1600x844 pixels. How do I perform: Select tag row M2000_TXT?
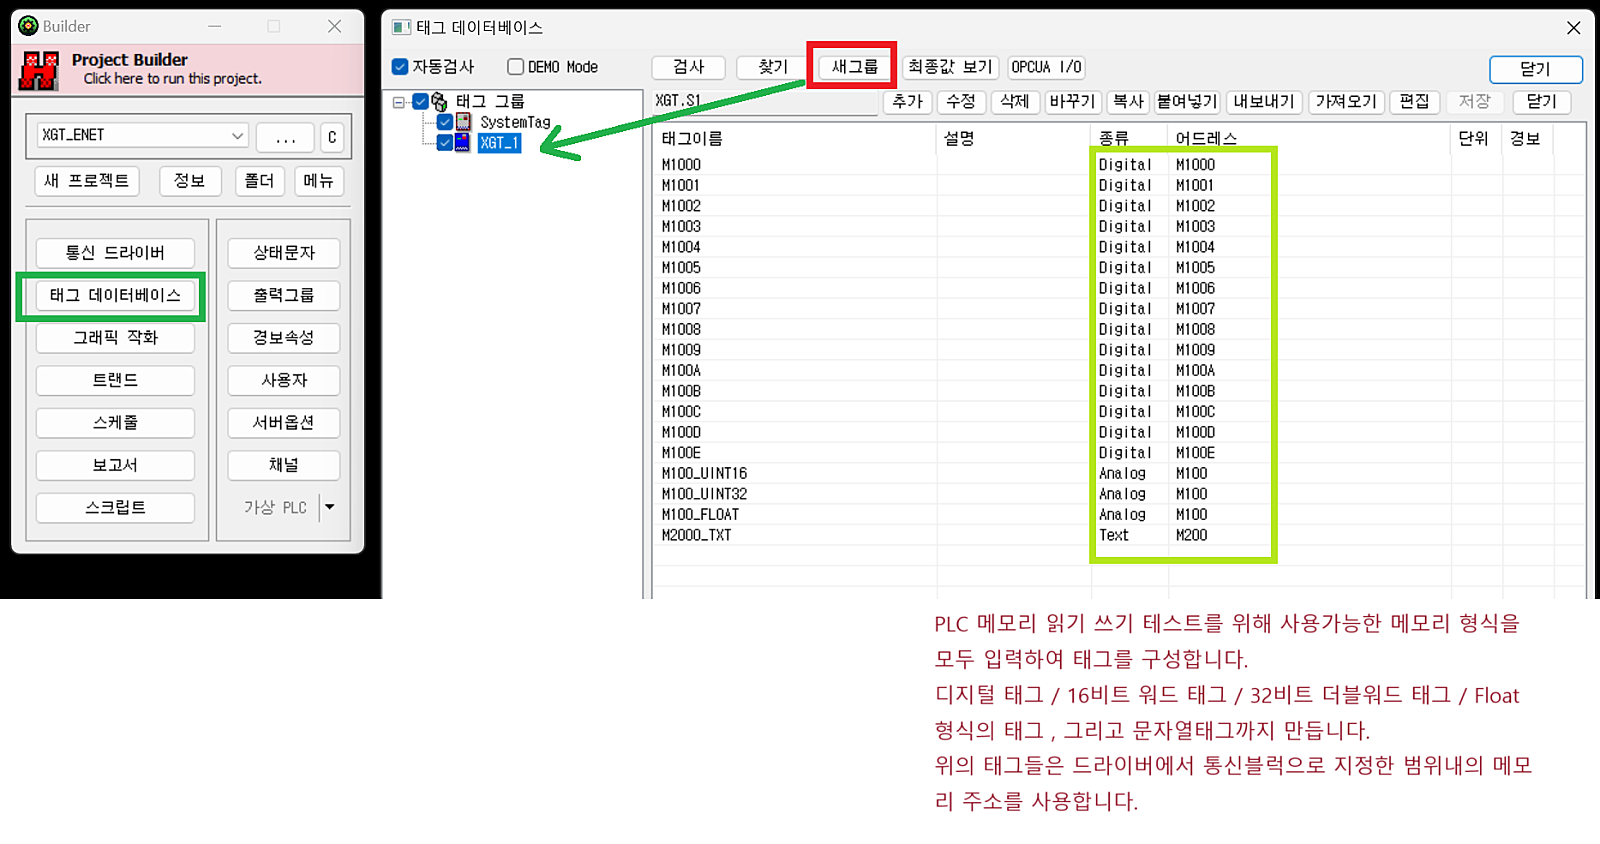[x=1118, y=536]
